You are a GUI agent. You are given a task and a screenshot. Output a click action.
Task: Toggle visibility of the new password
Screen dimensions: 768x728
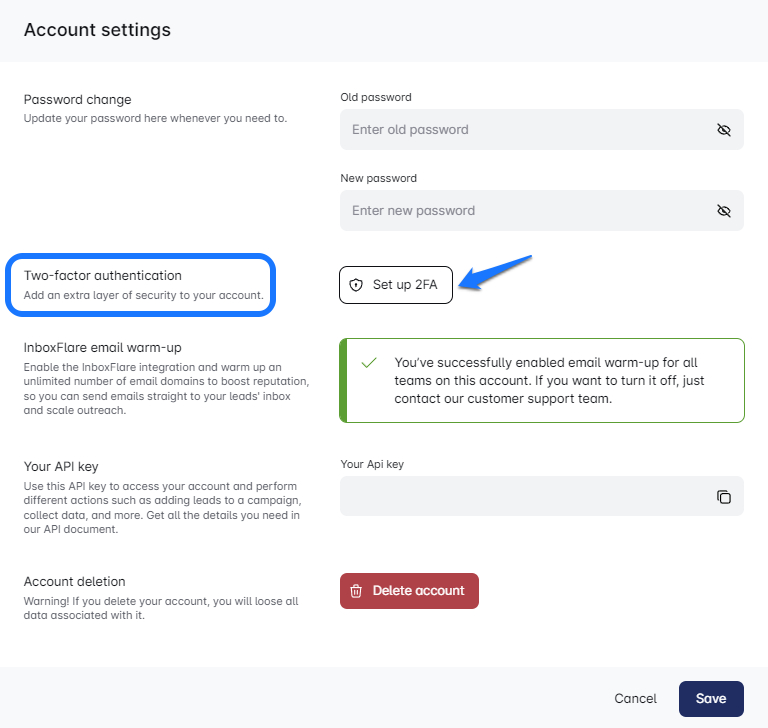click(724, 211)
